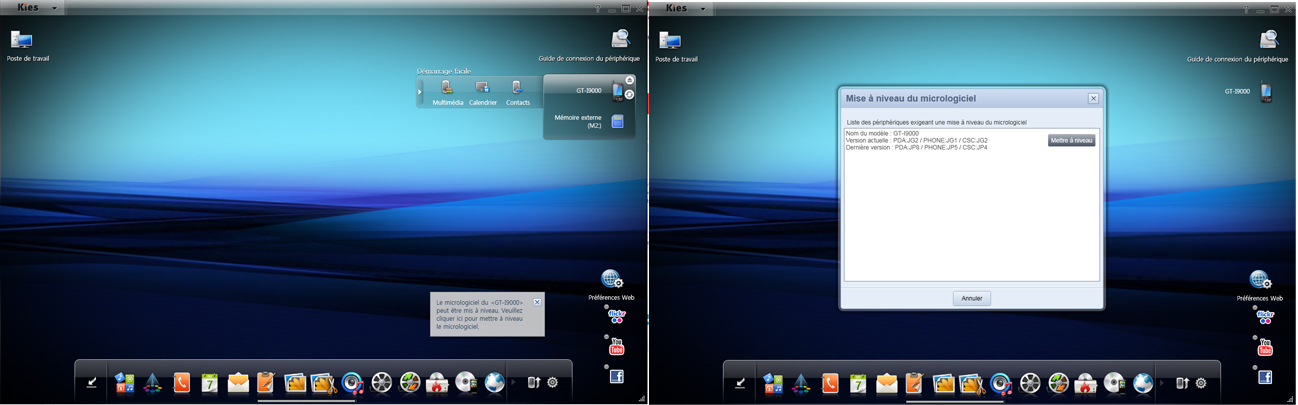Open the calendar icon showing 7 in left dock

[x=209, y=382]
